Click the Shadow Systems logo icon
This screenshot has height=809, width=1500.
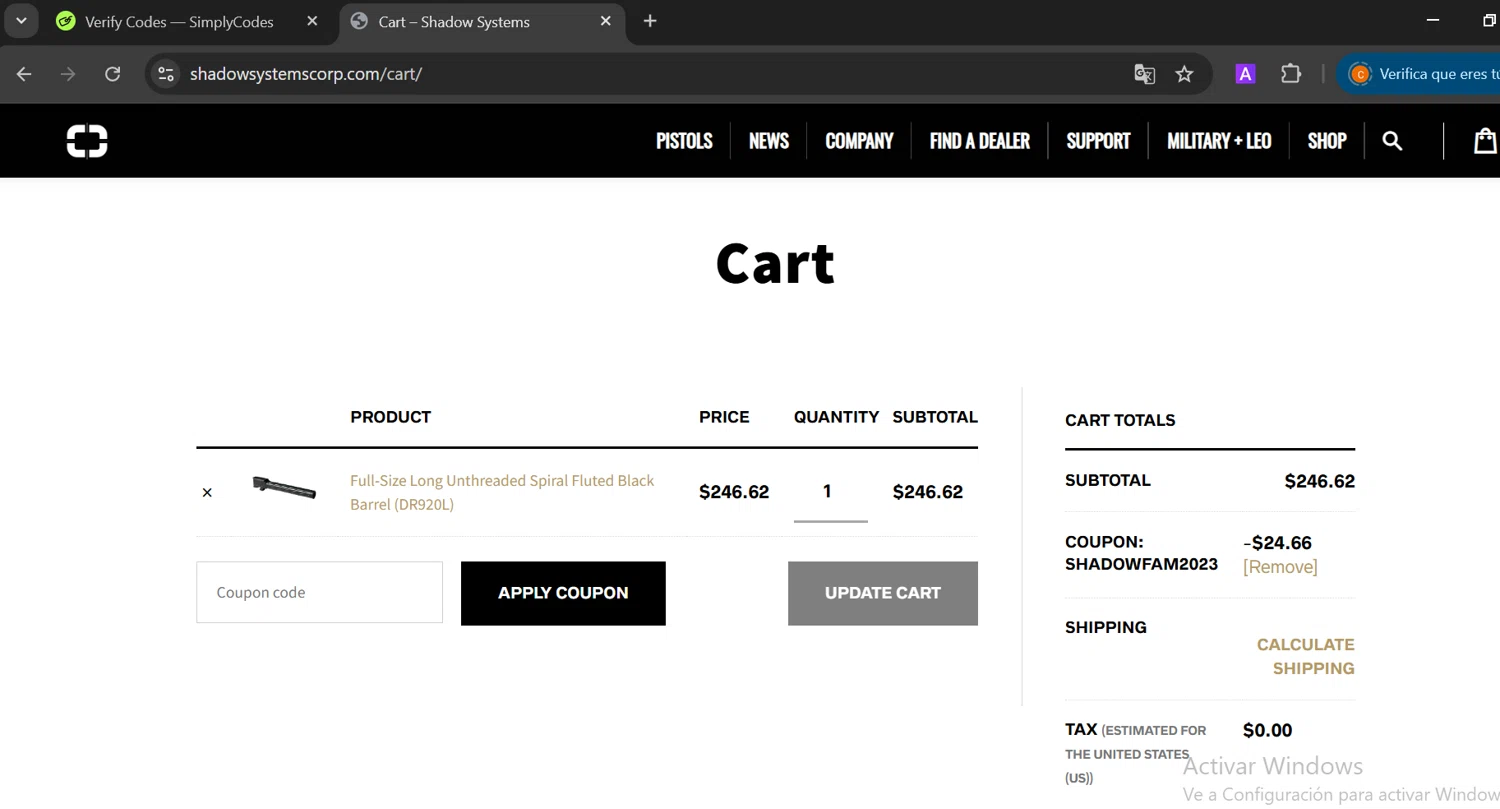tap(87, 141)
